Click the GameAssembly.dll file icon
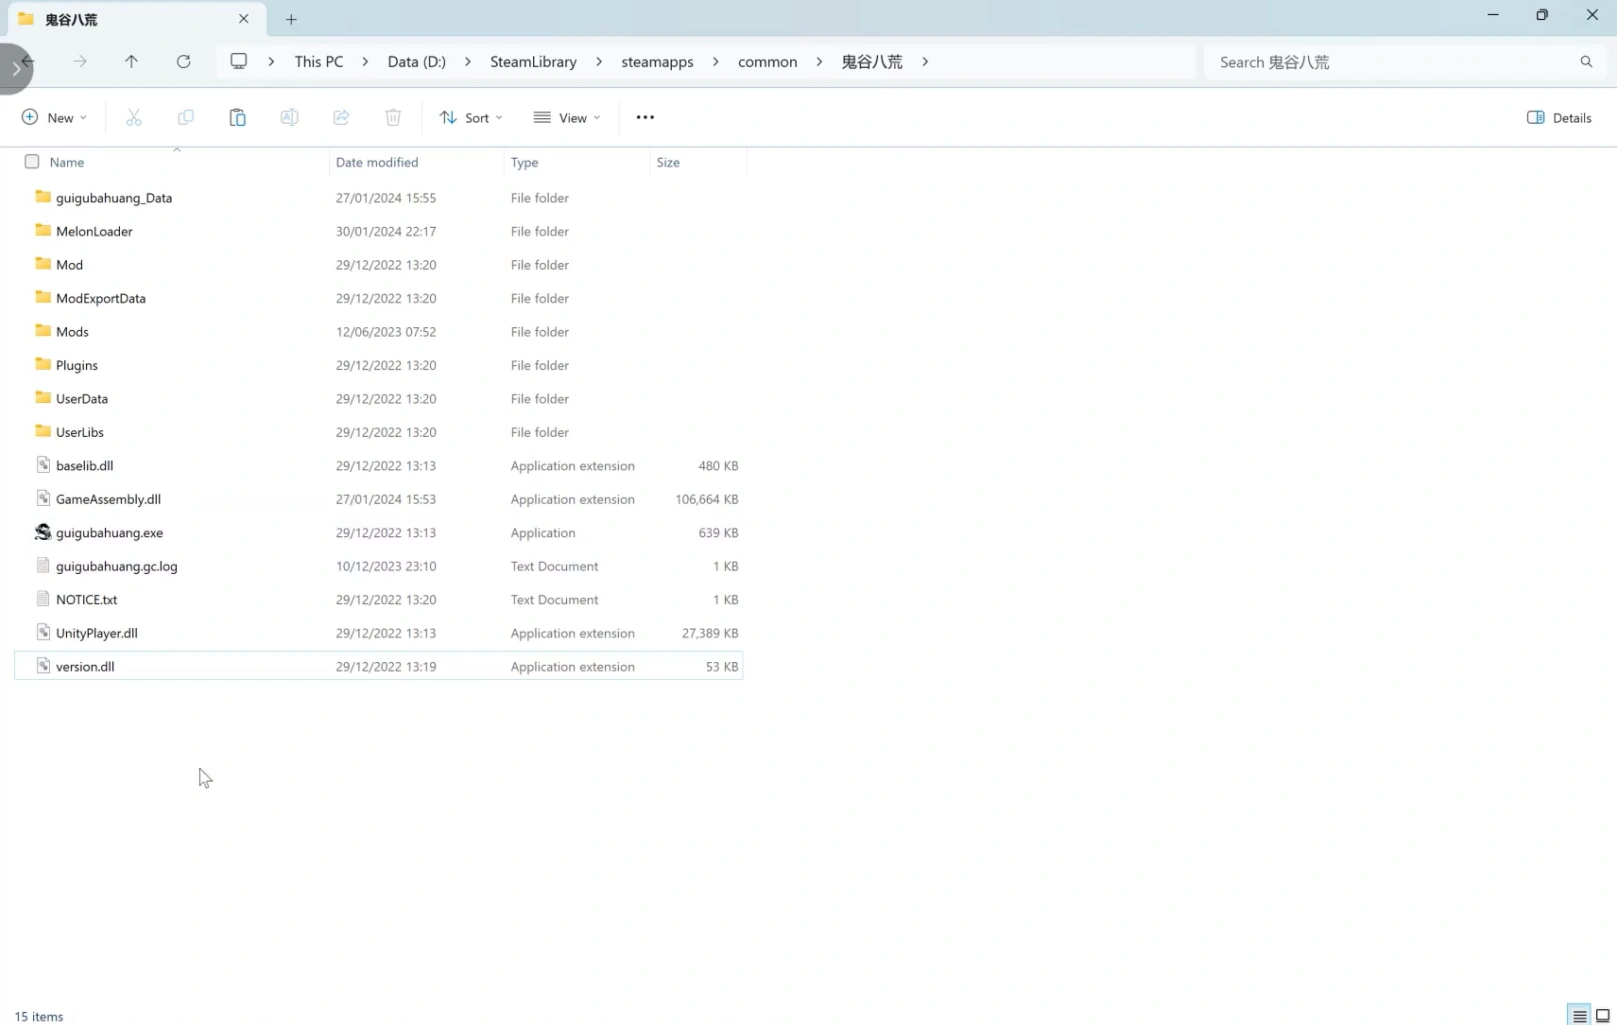This screenshot has width=1617, height=1025. pos(43,498)
